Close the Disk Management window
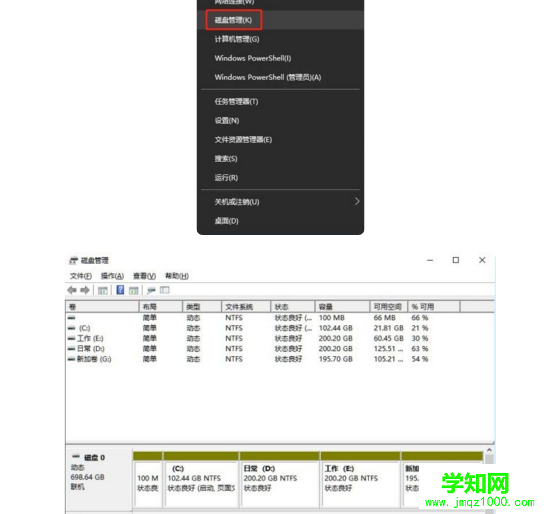 coord(482,260)
